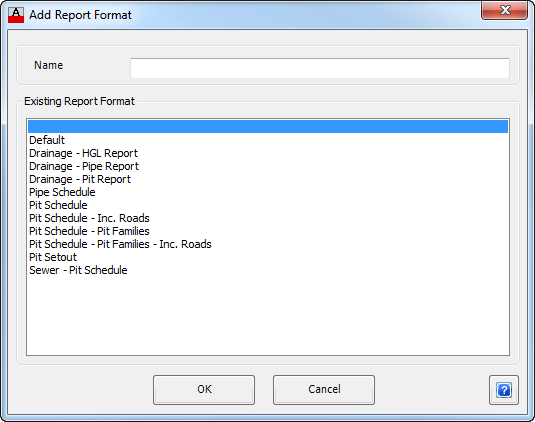Select the plain Pit Schedule entry
Image resolution: width=535 pixels, height=422 pixels.
tap(58, 205)
